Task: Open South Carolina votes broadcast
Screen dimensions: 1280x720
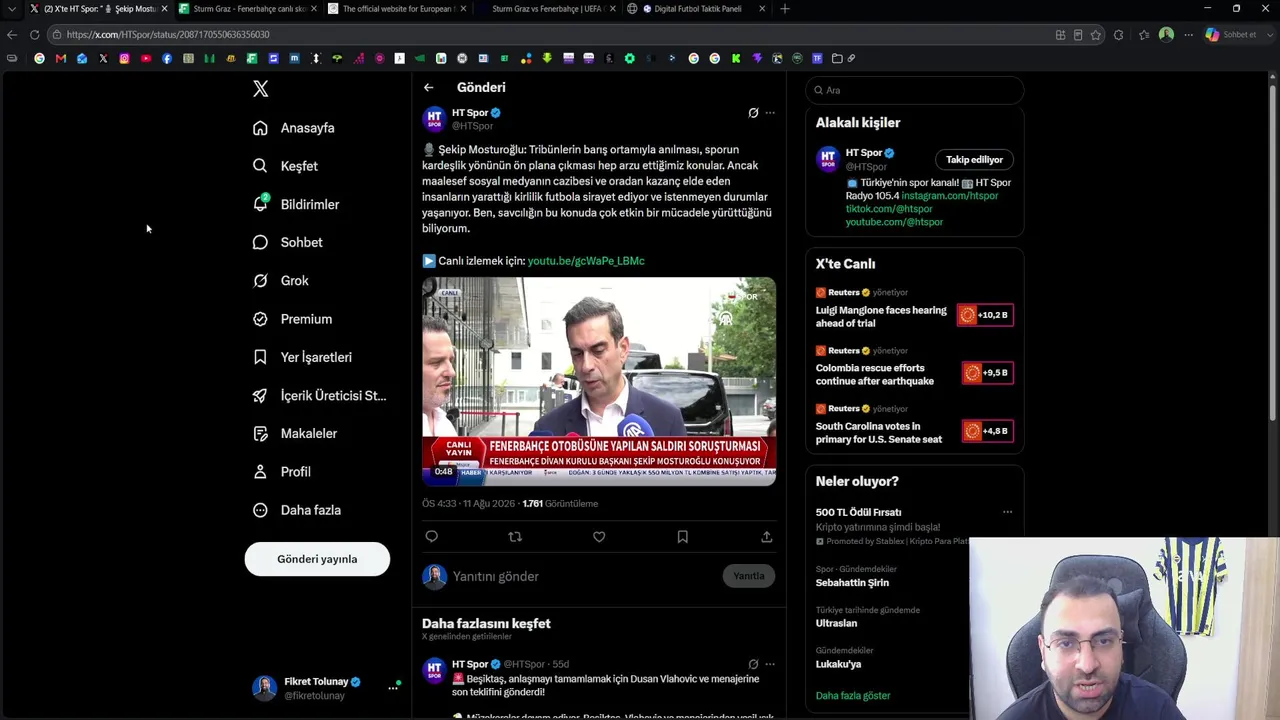Action: (x=914, y=431)
